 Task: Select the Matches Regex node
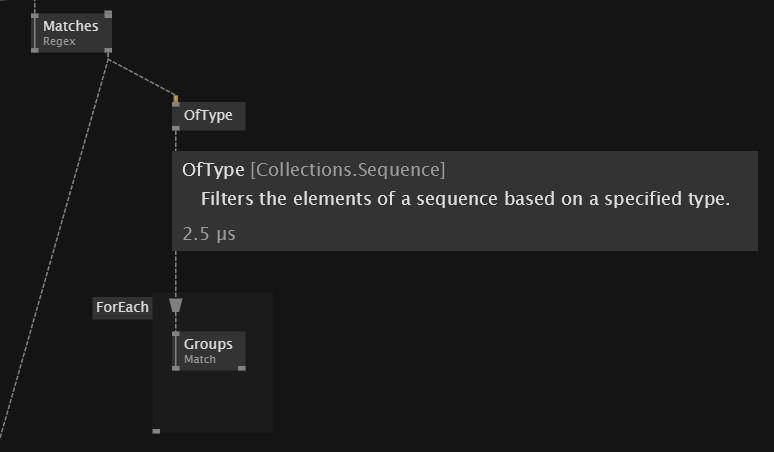click(71, 33)
